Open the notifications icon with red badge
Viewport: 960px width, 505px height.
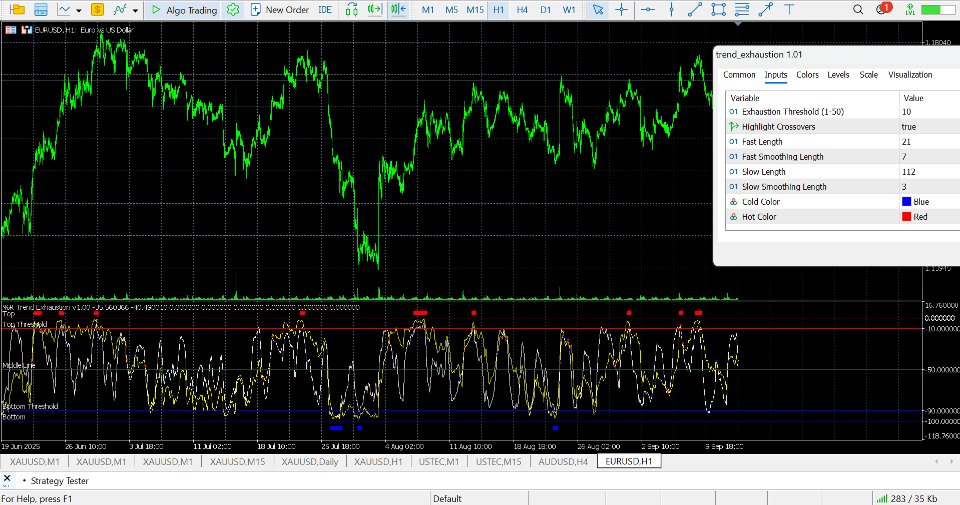[883, 9]
